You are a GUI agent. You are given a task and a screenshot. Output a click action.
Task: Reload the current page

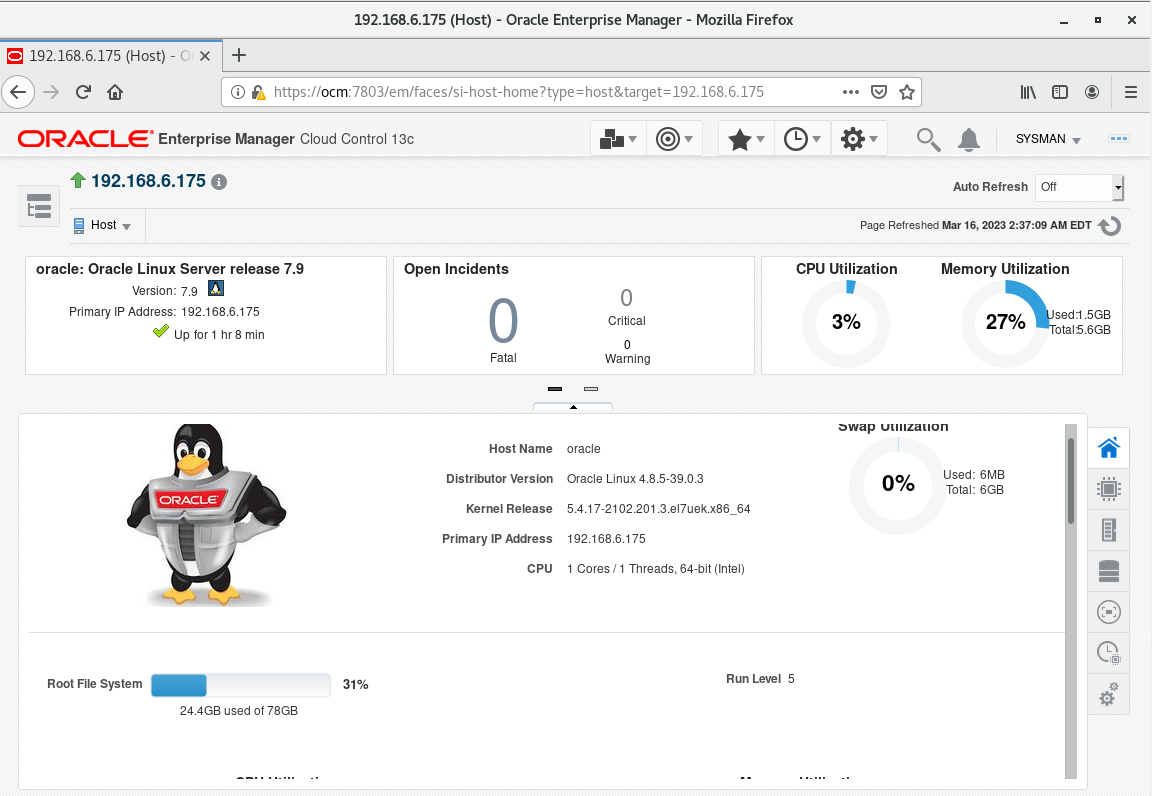[83, 92]
